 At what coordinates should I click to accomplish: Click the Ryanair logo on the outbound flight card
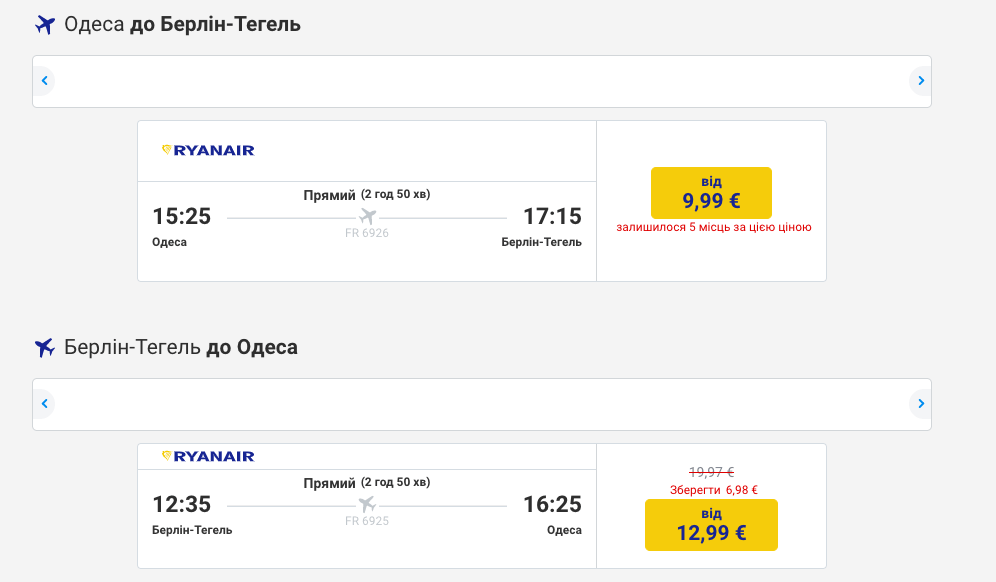(x=208, y=150)
